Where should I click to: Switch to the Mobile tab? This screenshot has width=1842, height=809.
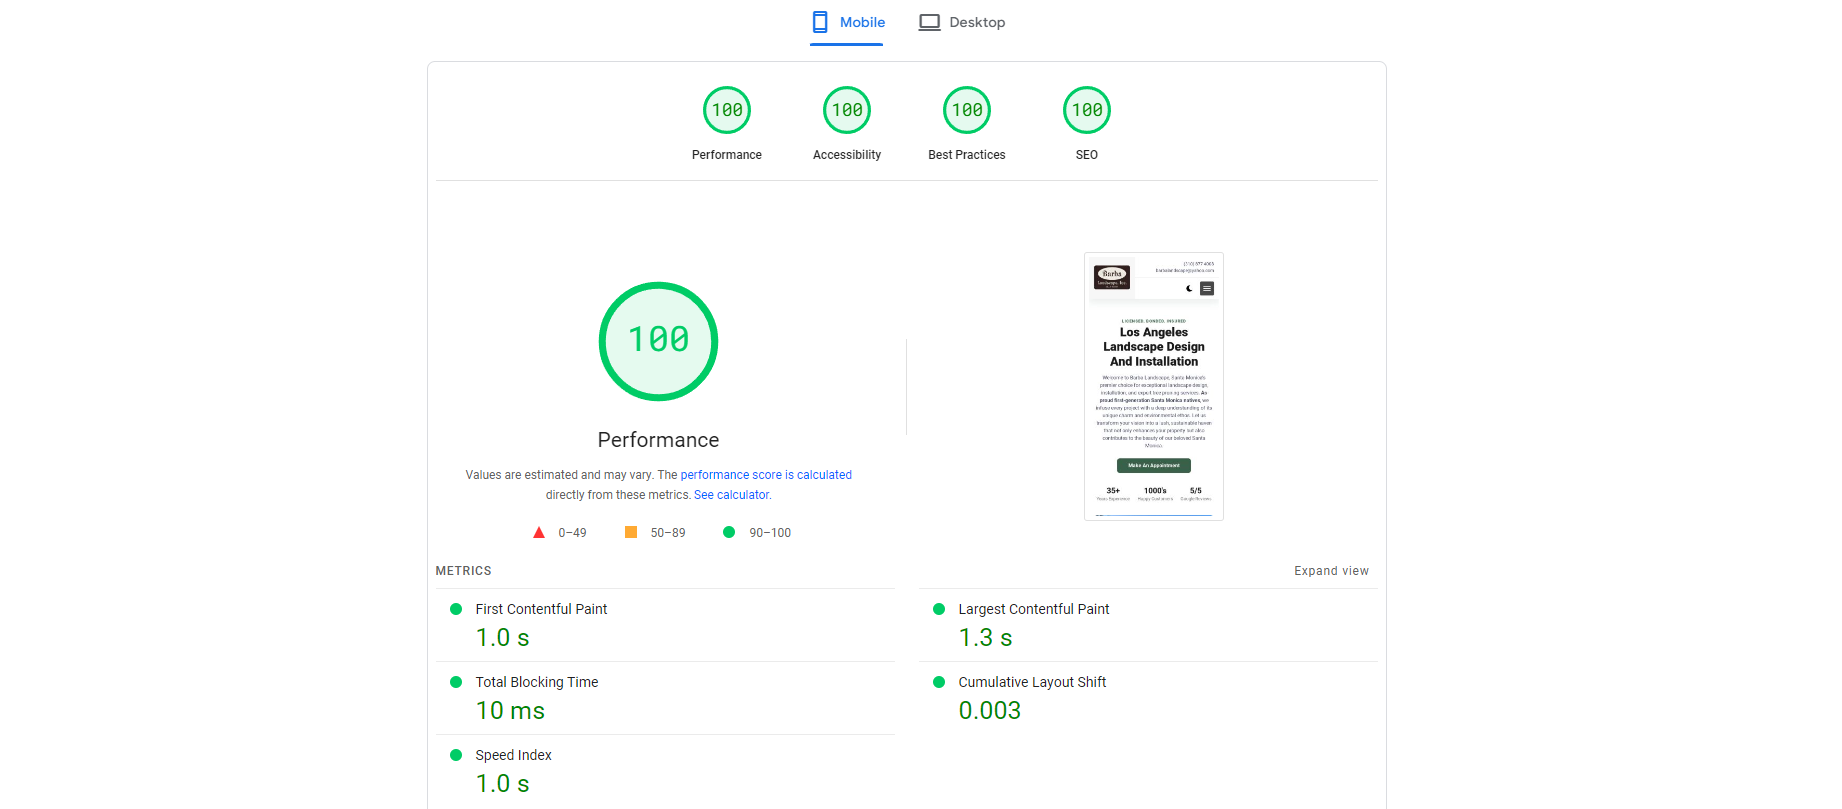point(848,22)
